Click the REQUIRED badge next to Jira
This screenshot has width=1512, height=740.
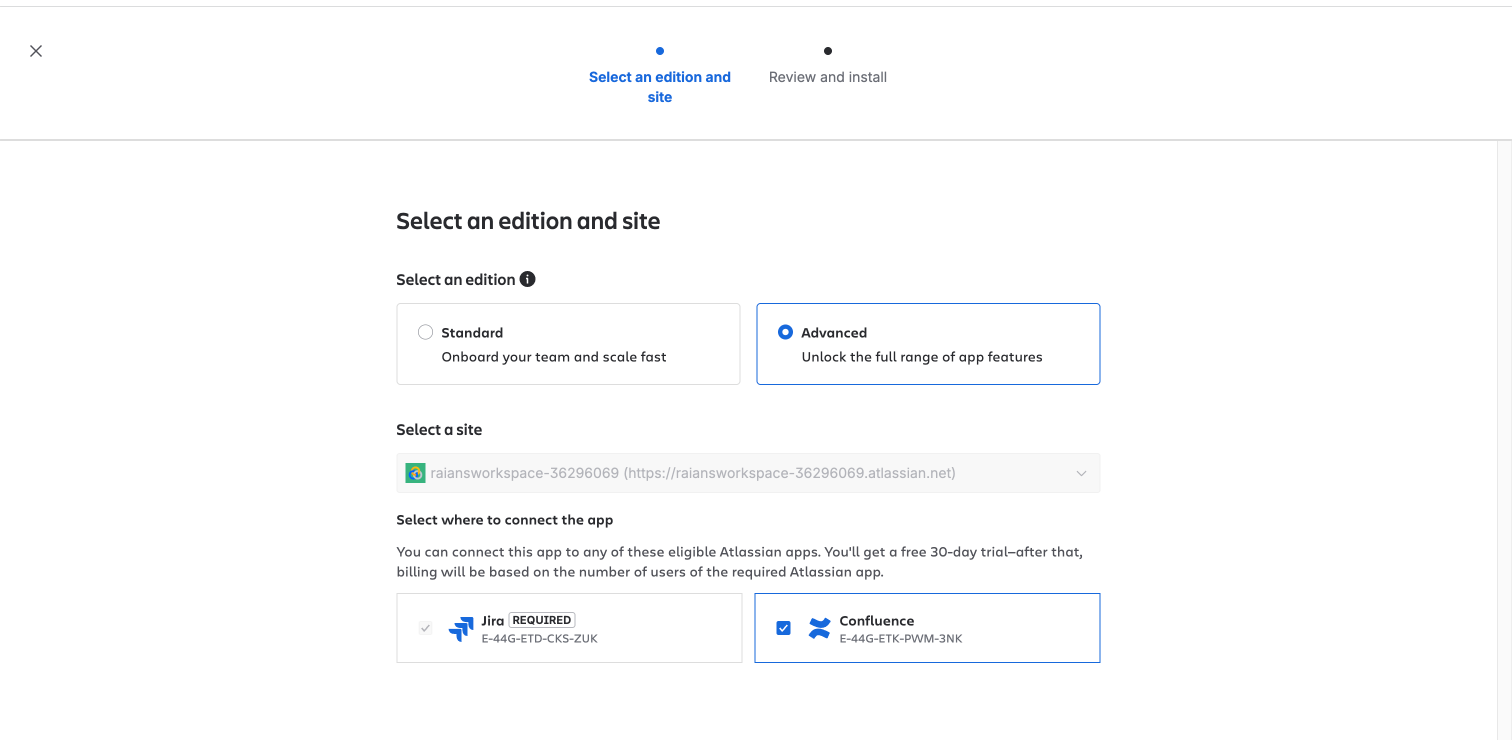541,619
